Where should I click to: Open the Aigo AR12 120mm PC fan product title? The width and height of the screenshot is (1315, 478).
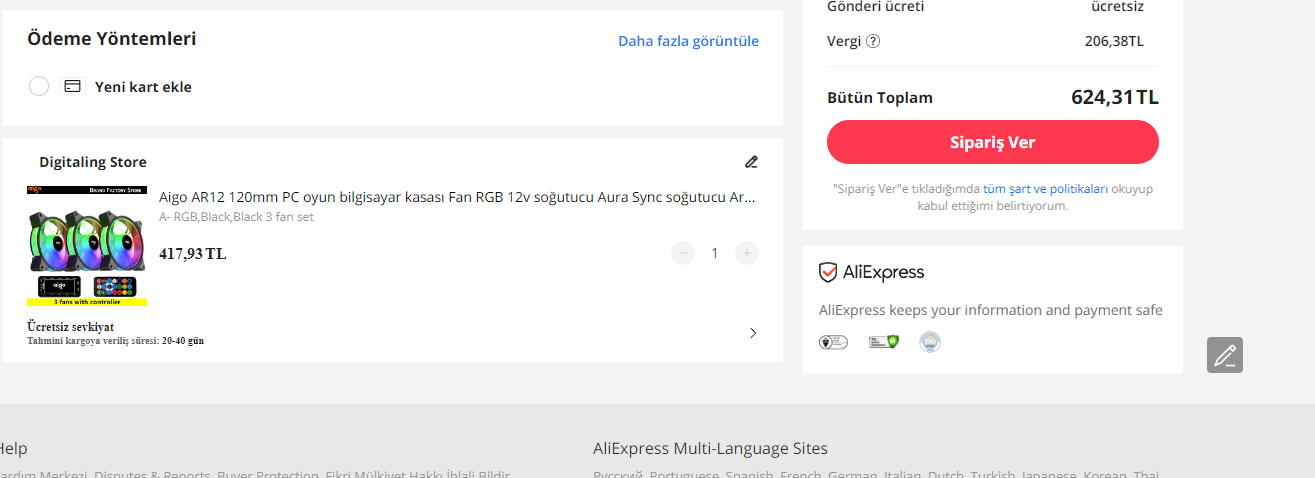[457, 197]
